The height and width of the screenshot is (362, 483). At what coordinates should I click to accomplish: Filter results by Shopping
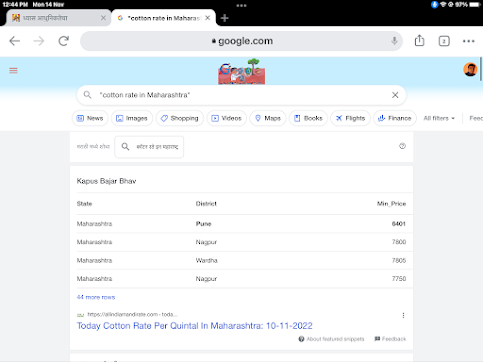[x=180, y=118]
